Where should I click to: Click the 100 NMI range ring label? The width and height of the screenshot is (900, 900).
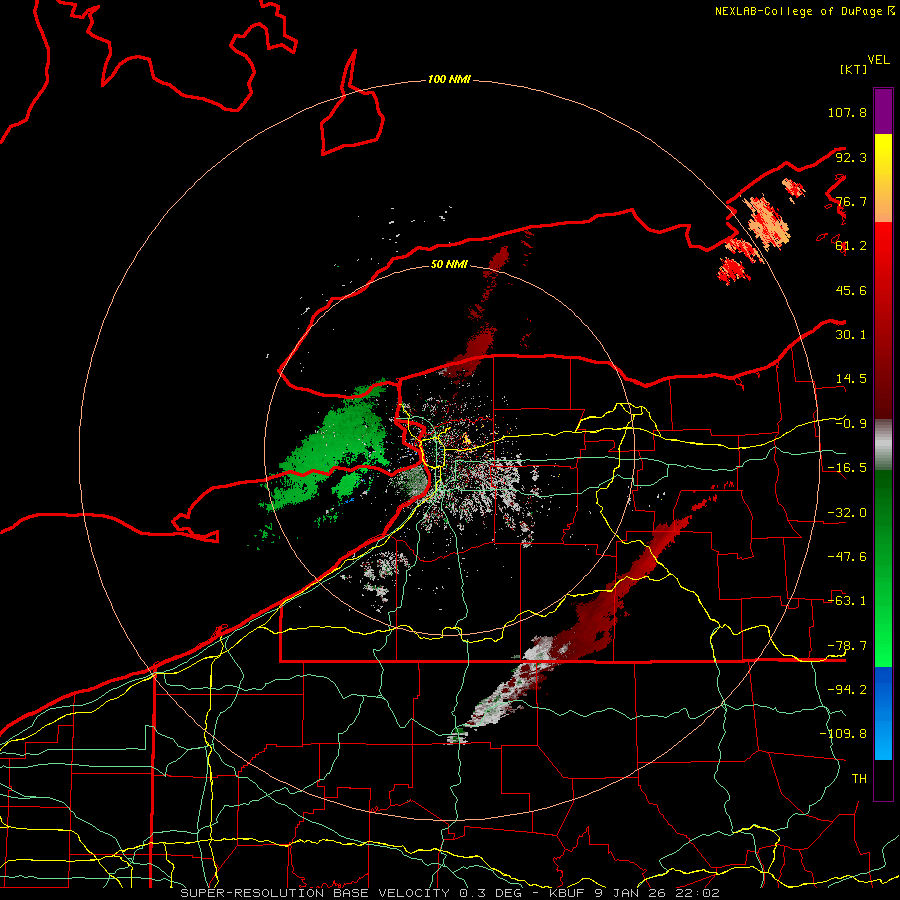pyautogui.click(x=449, y=79)
